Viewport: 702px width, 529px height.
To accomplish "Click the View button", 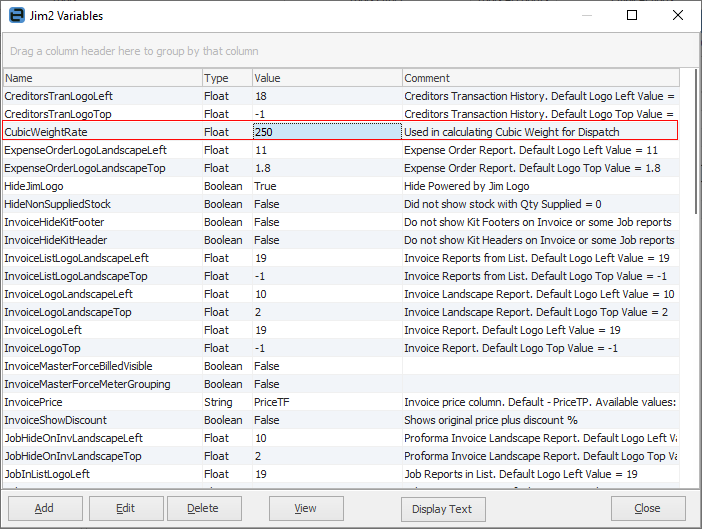I will coord(306,508).
